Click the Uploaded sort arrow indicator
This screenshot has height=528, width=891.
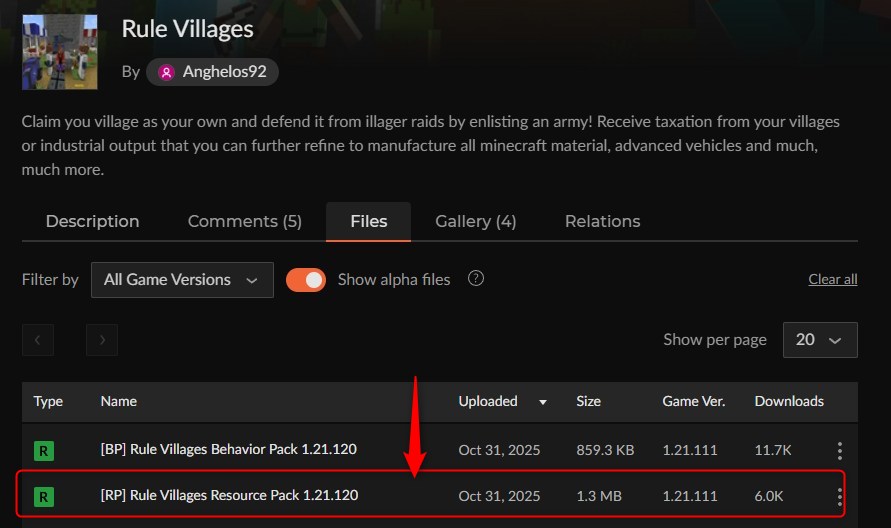point(543,402)
